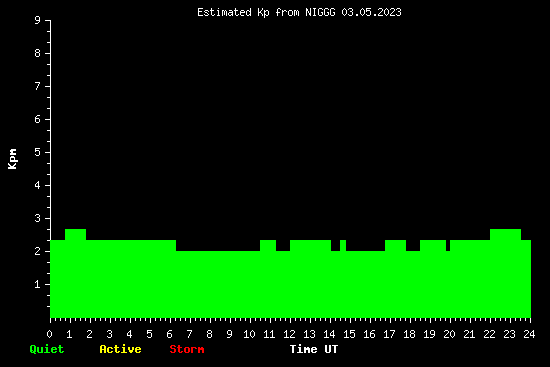Click the 24 hour tick label
This screenshot has height=367, width=550.
click(x=529, y=334)
